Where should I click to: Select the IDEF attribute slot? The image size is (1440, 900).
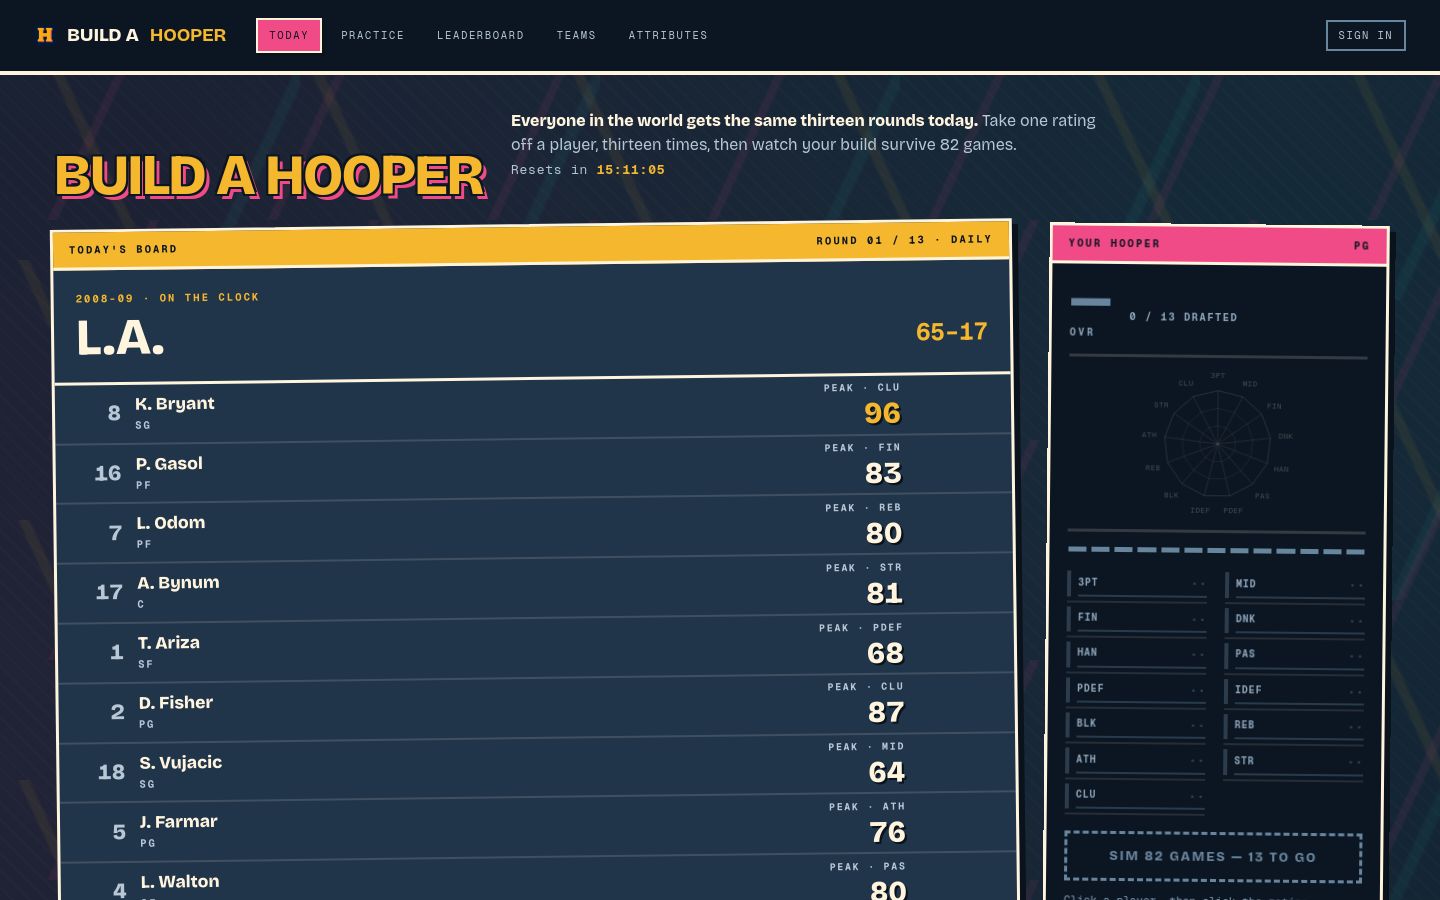1294,692
